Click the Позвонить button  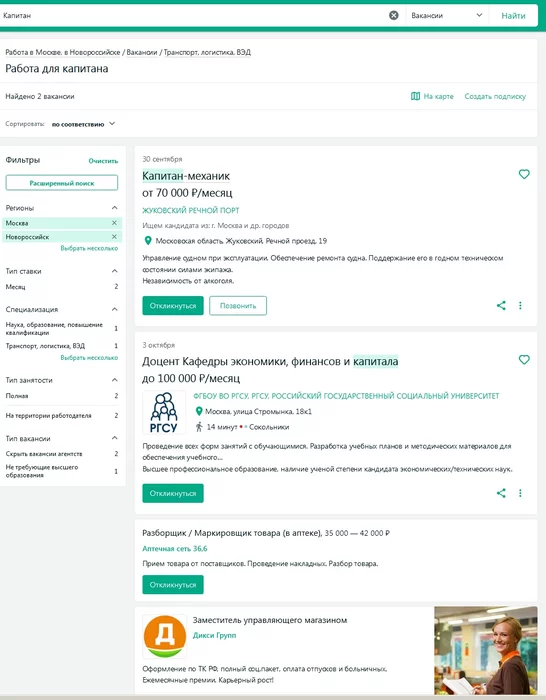(238, 306)
